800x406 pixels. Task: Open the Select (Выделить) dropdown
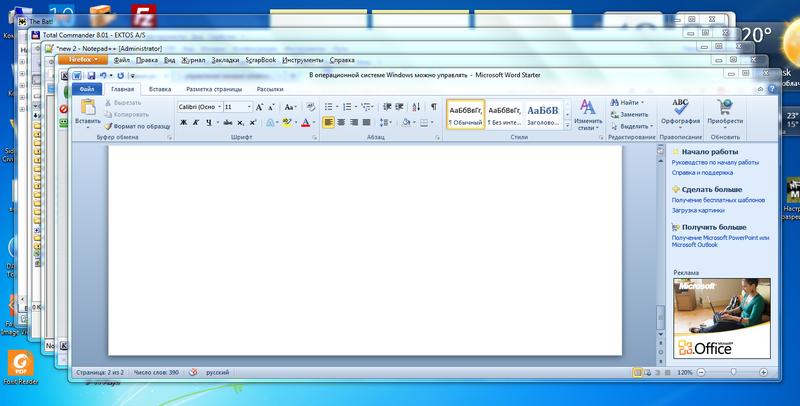point(633,126)
